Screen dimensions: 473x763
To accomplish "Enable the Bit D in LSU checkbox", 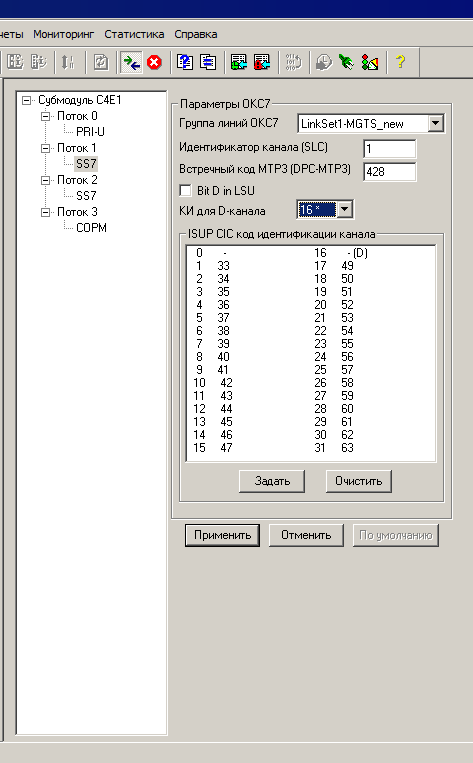I will [x=185, y=190].
